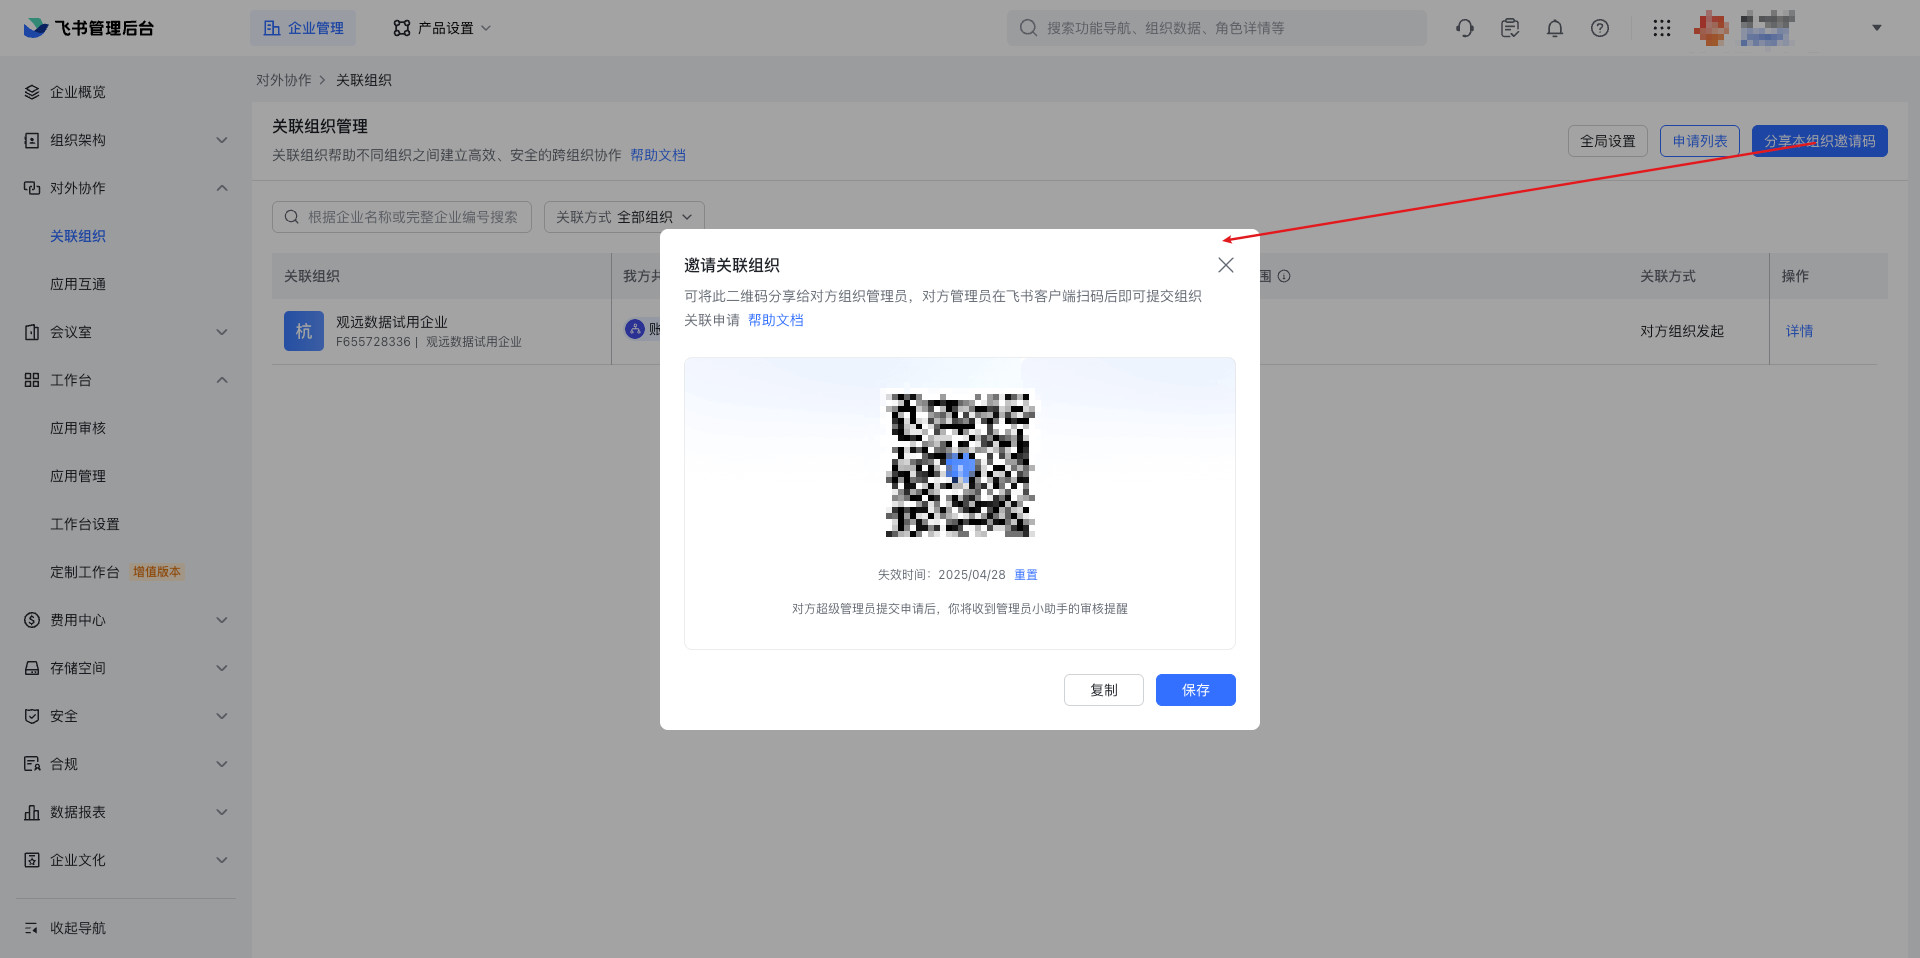Screen dimensions: 1920x958
Task: Expand the 产品设置 dropdown menu
Action: coord(441,28)
